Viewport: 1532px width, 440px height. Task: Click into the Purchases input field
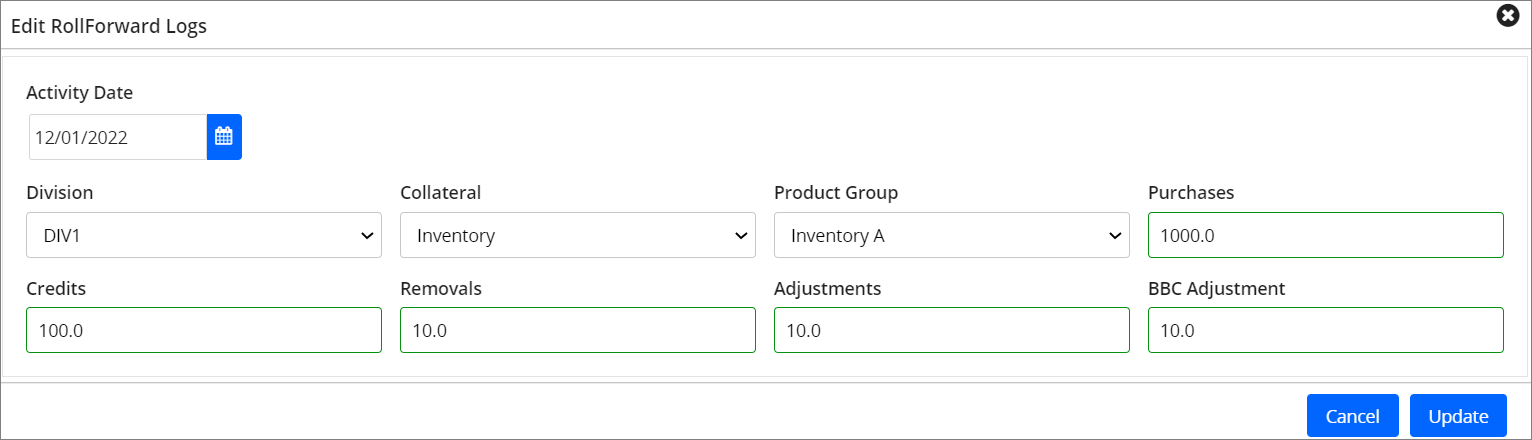(1325, 235)
